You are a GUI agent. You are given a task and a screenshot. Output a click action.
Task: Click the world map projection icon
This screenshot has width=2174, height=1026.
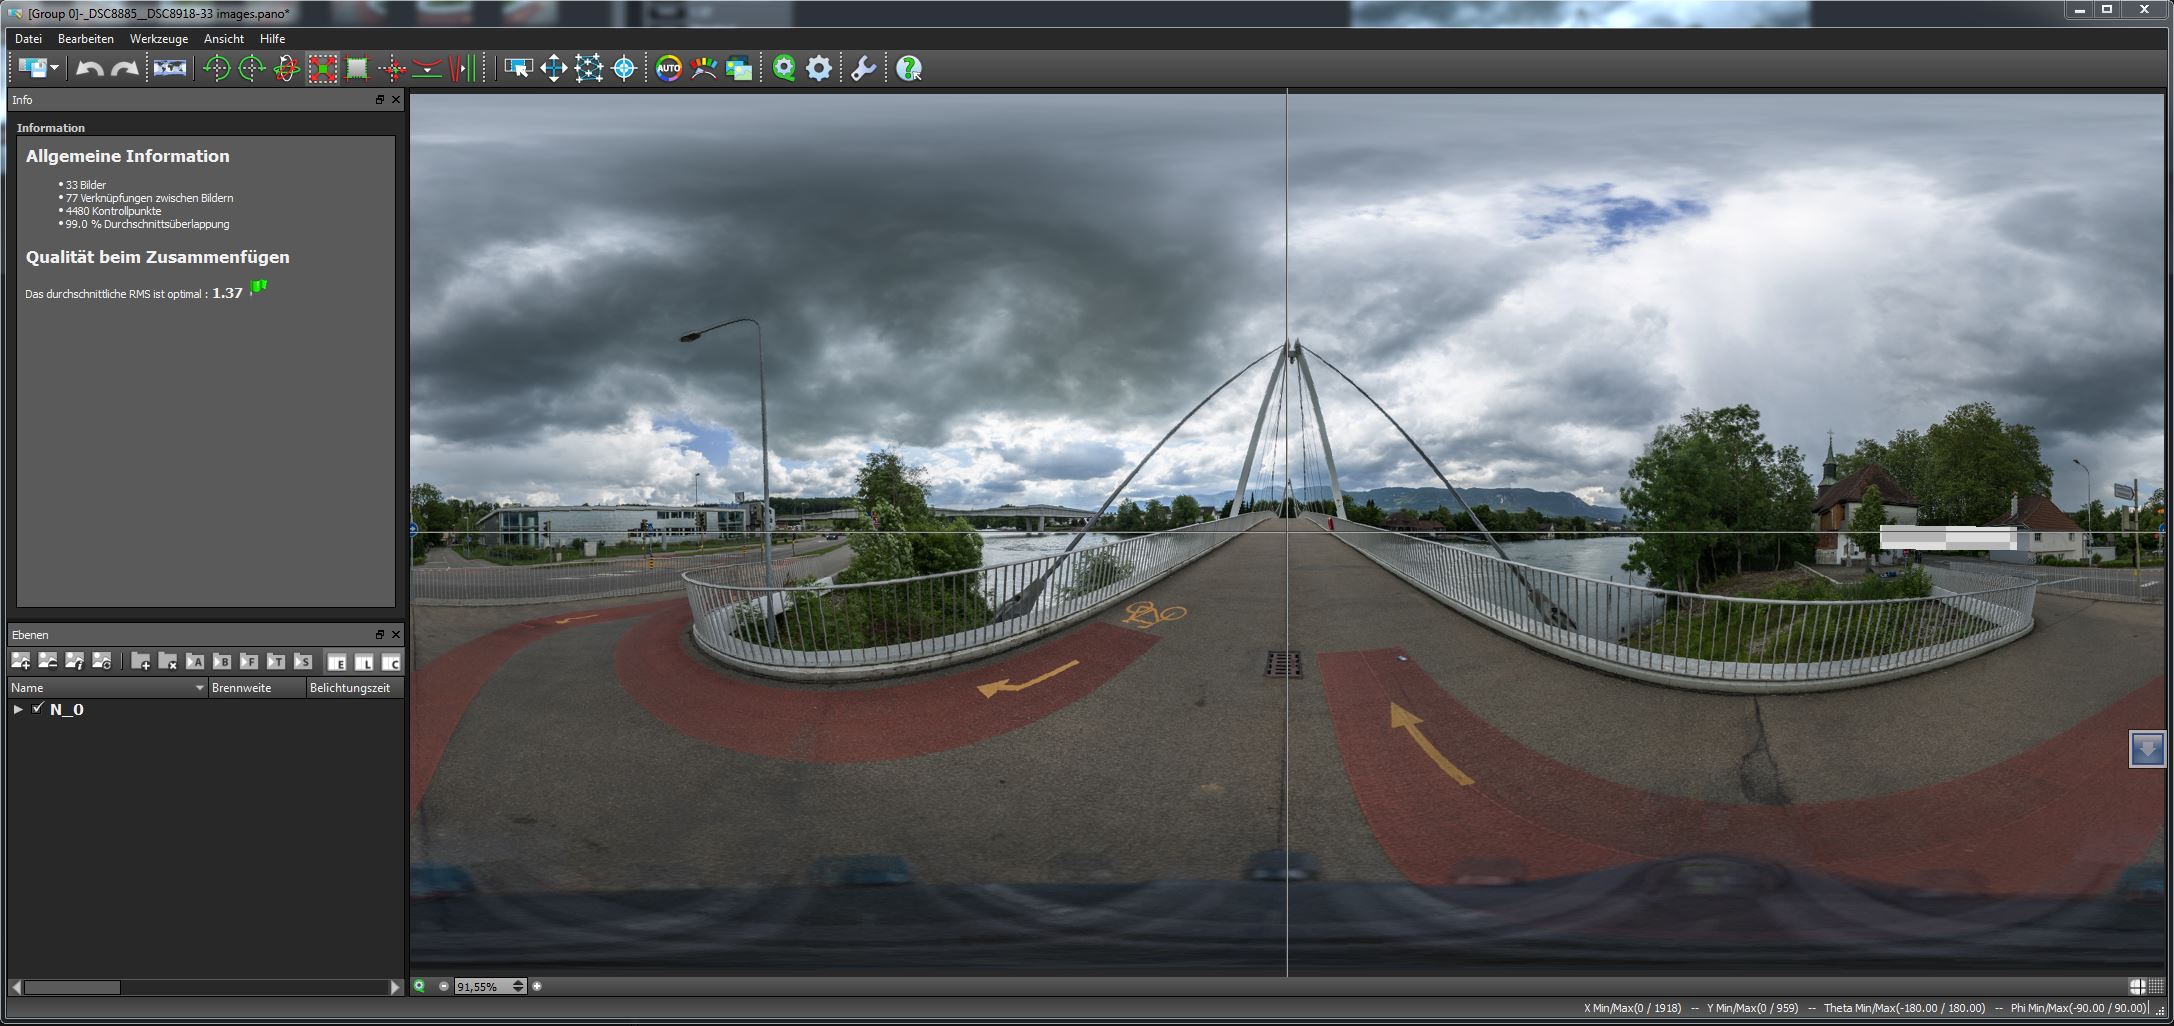170,69
